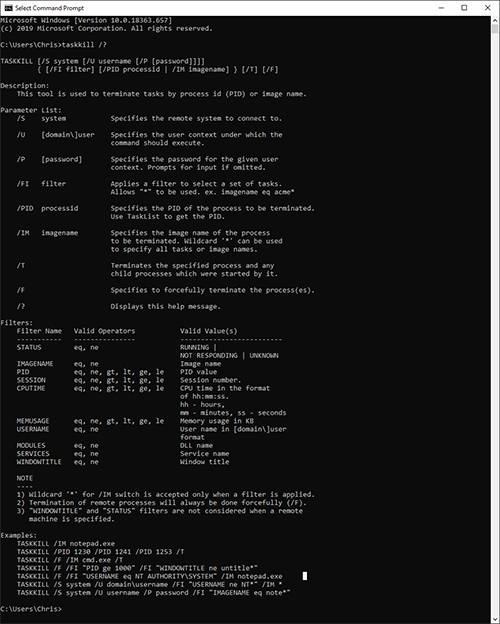Click the white selection cursor block
The height and width of the screenshot is (624, 500).
[x=305, y=576]
